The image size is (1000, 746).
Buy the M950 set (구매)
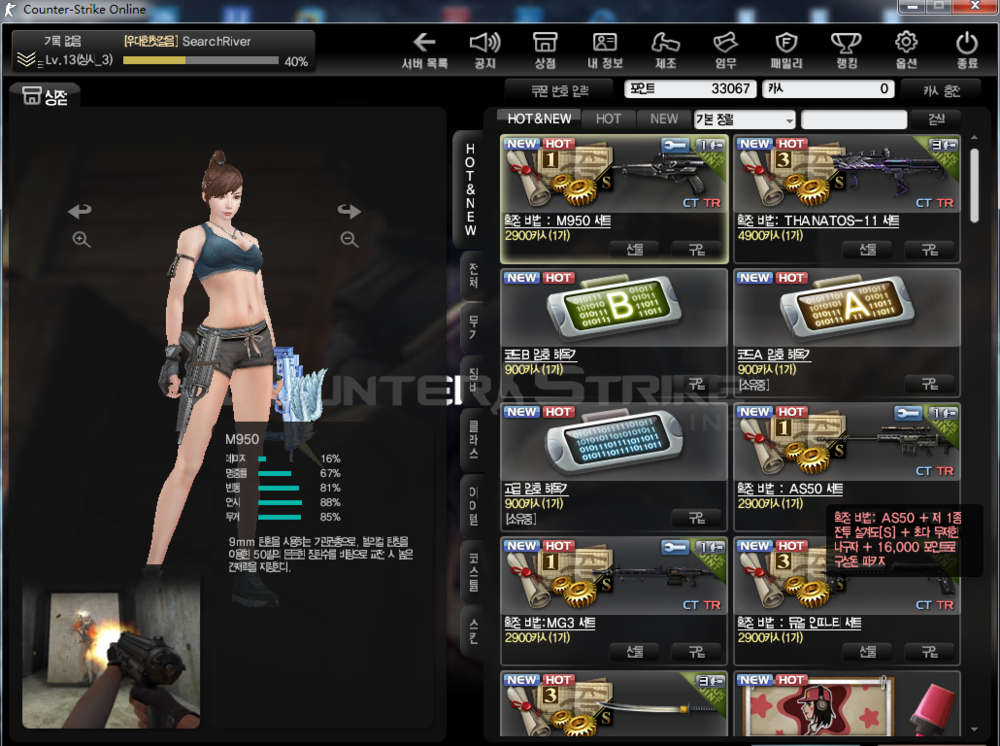click(x=696, y=250)
